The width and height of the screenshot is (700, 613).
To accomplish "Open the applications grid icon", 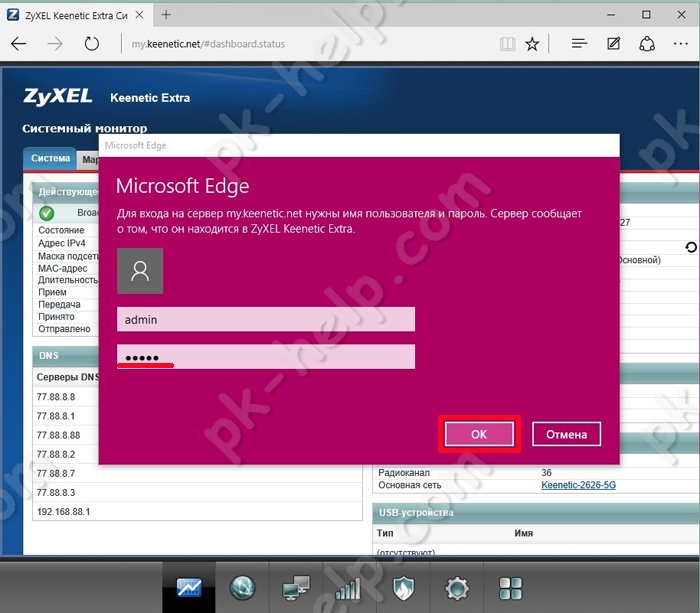I will coord(510,588).
